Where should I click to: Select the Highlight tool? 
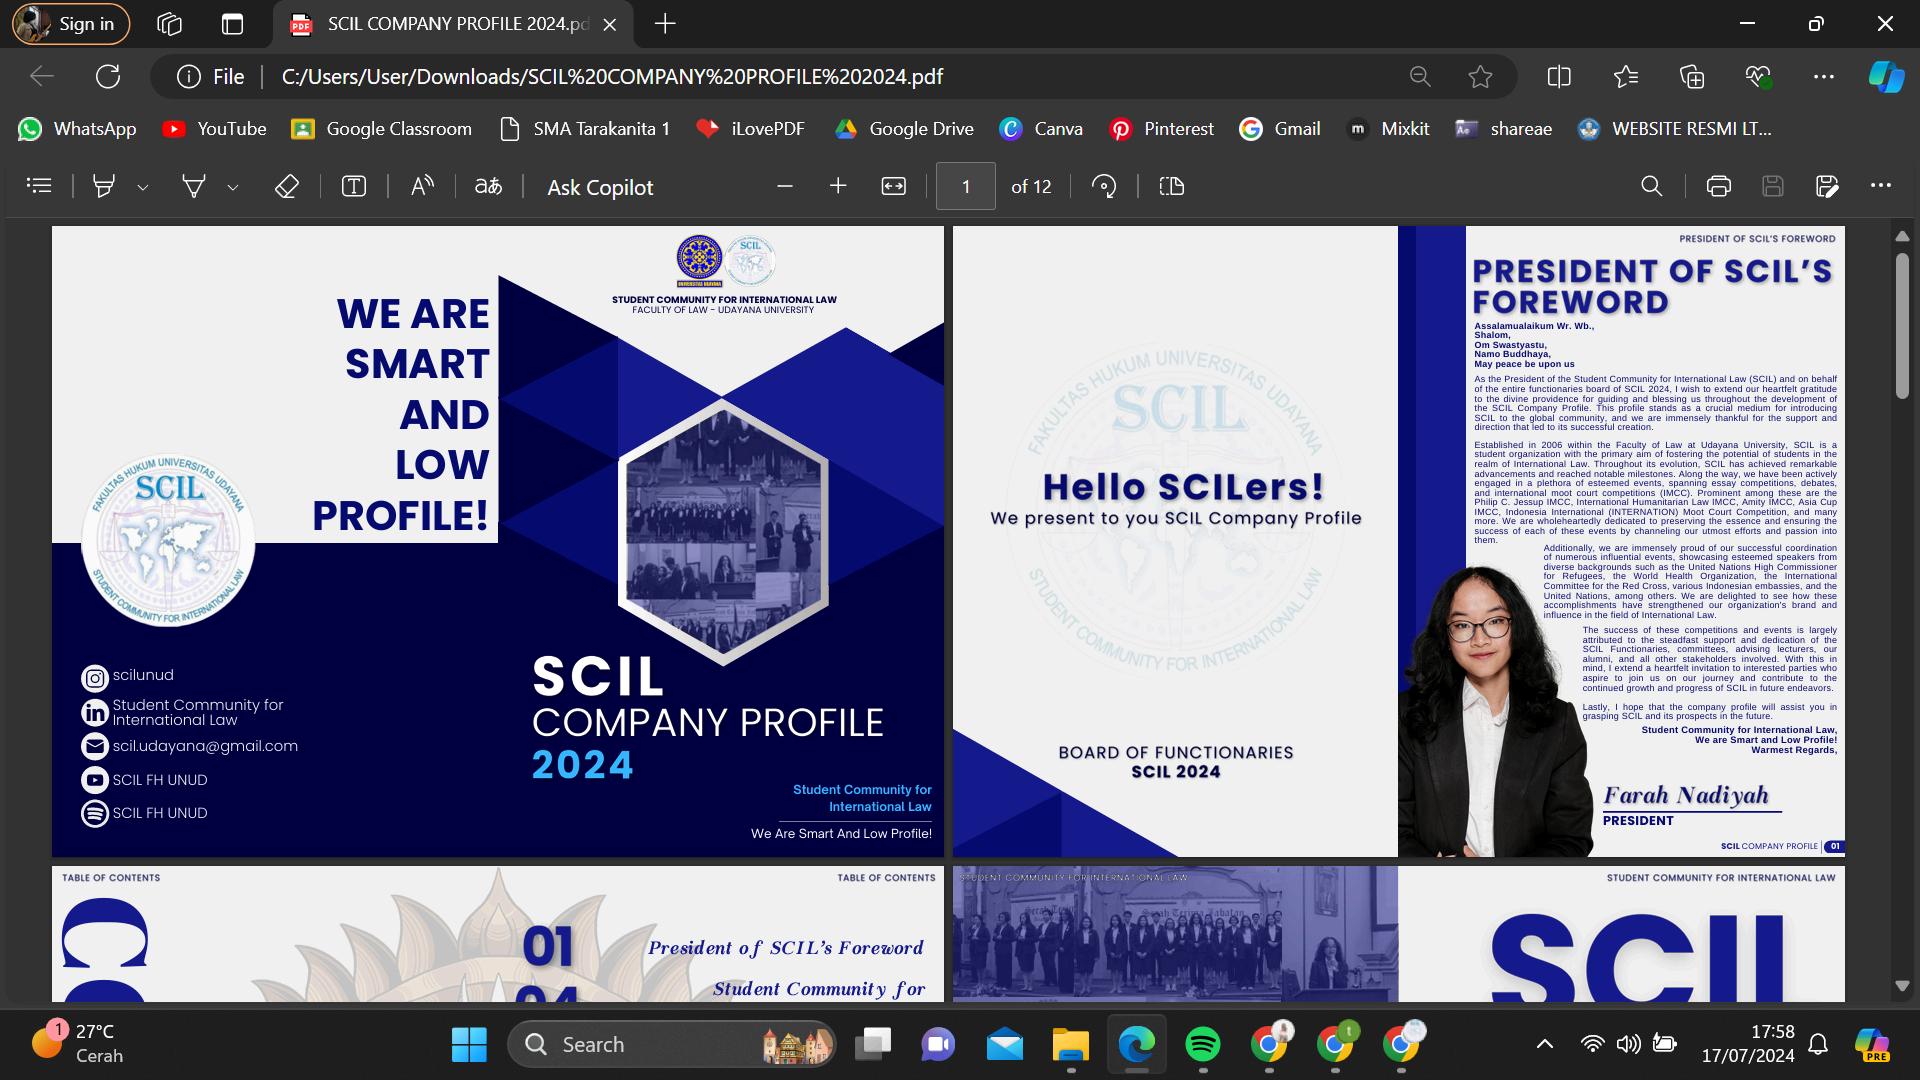tap(104, 186)
